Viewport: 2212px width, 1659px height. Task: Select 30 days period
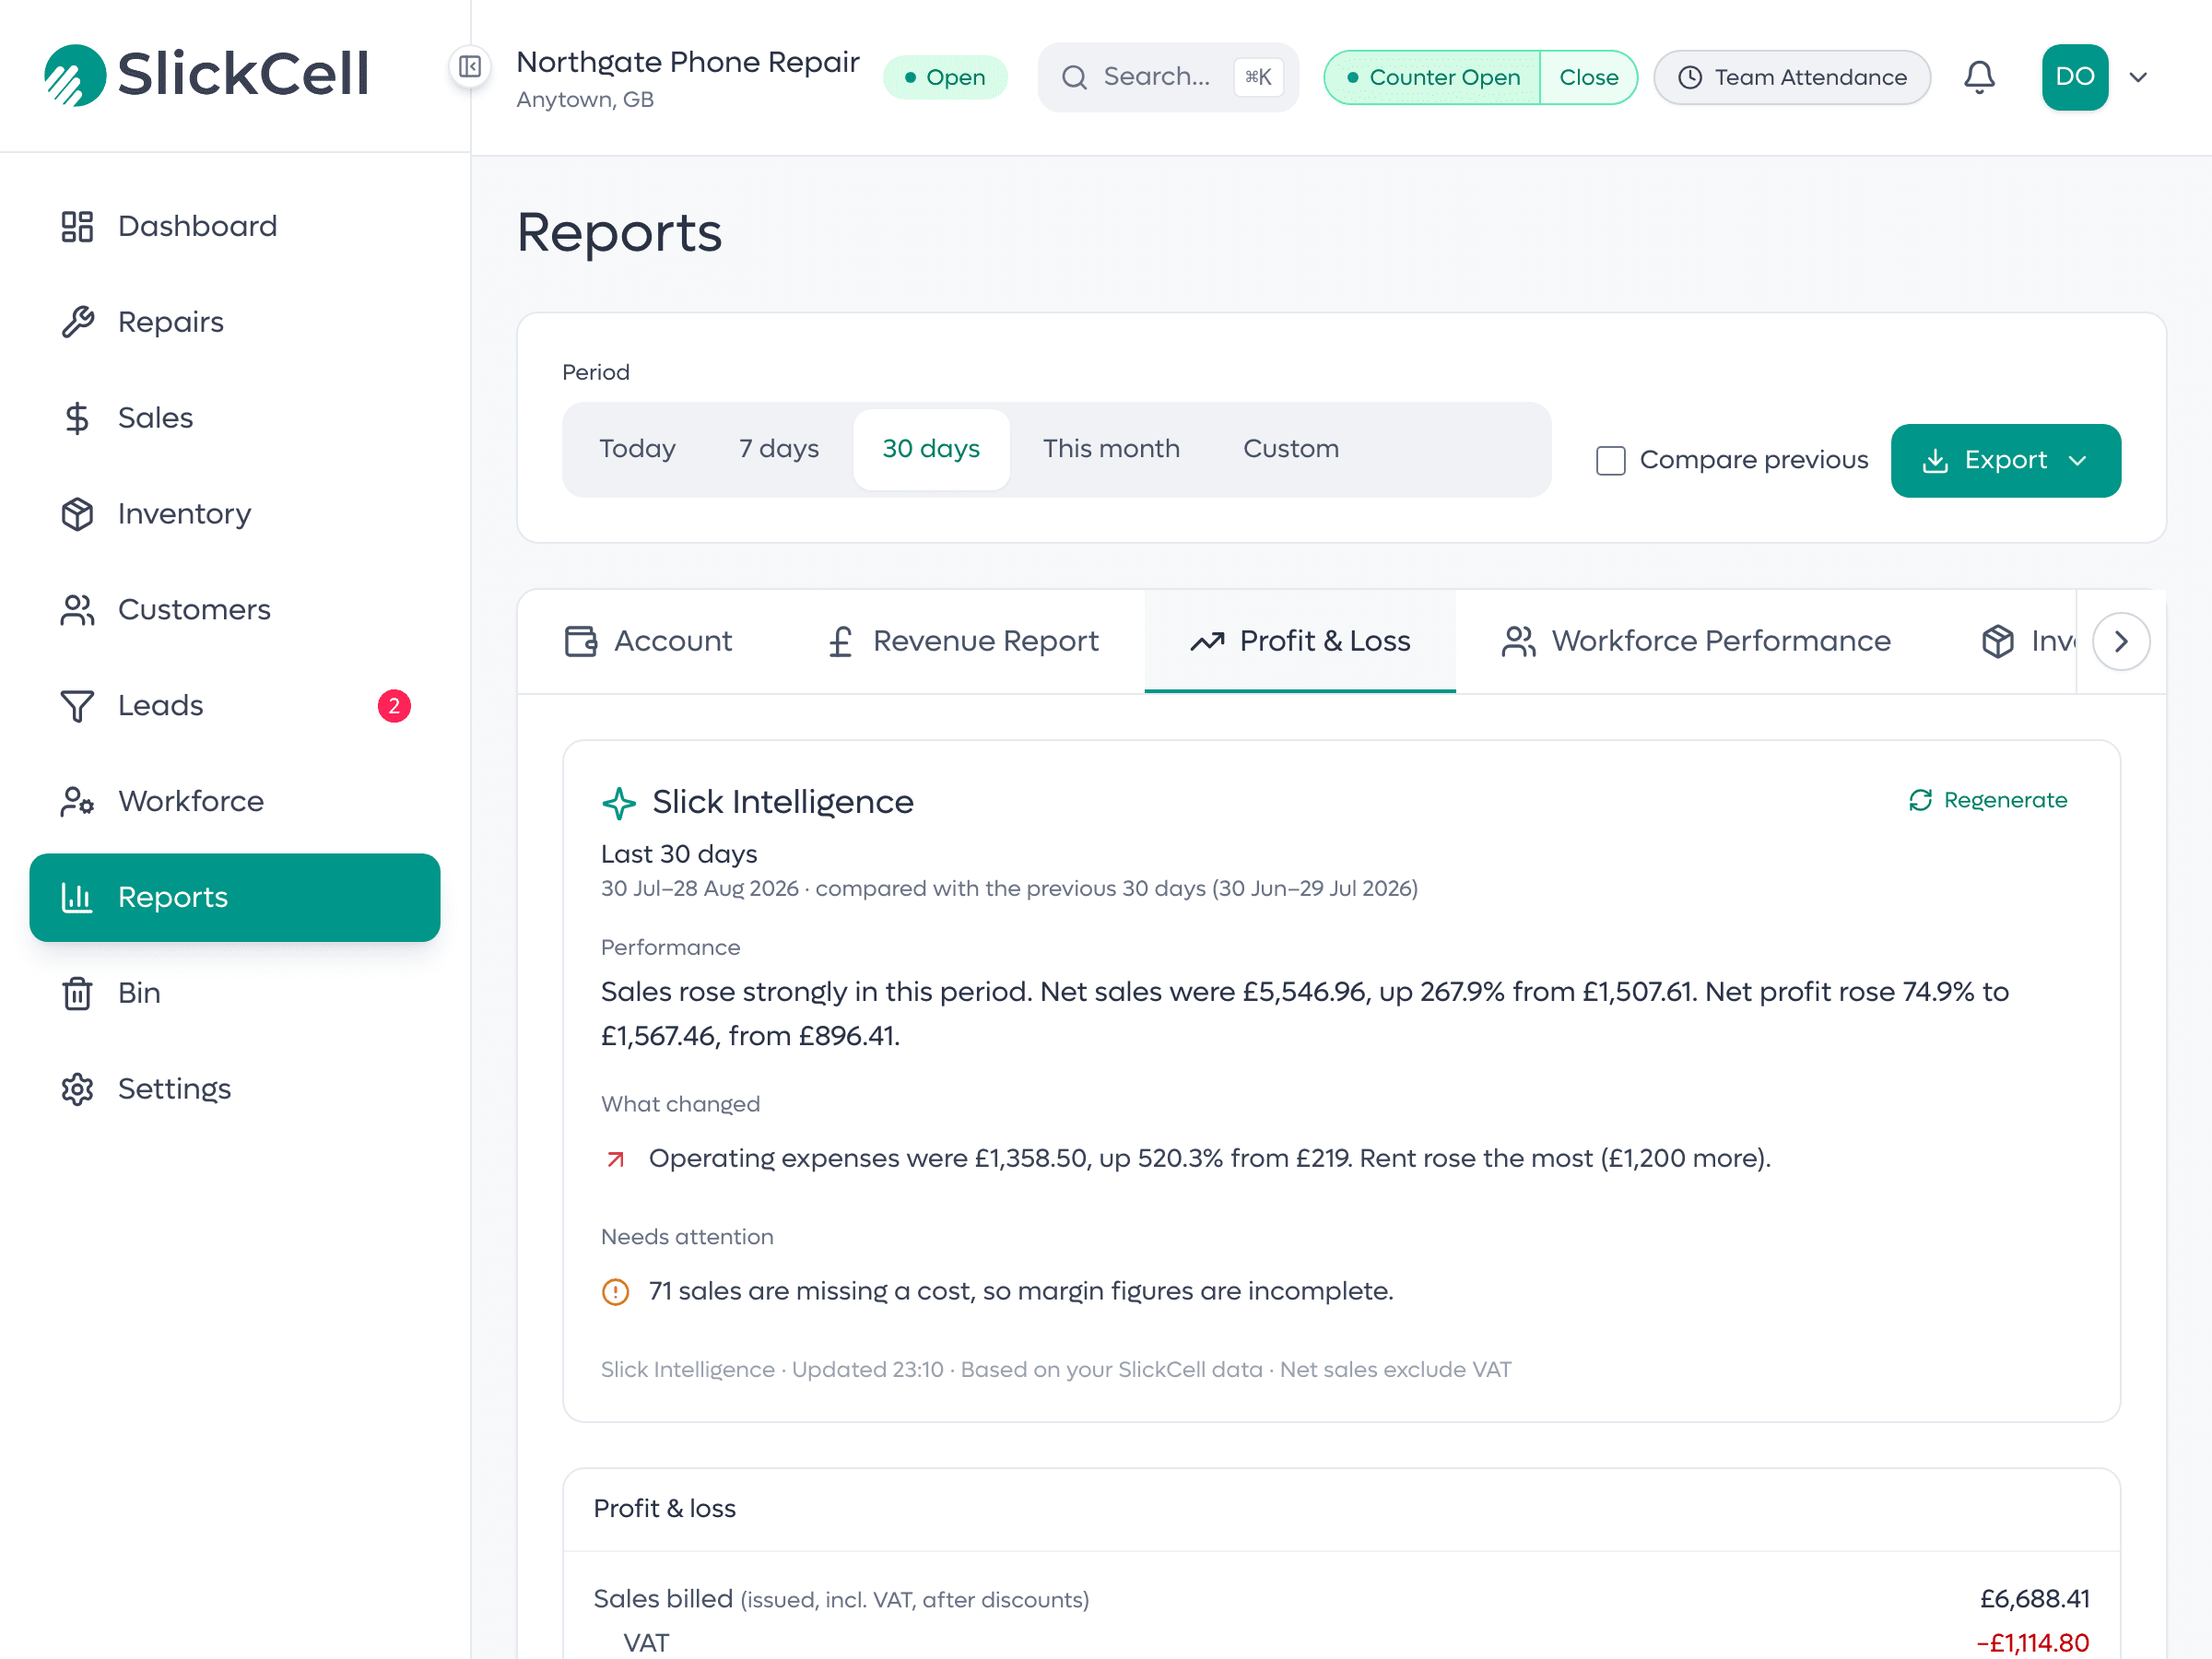point(931,449)
